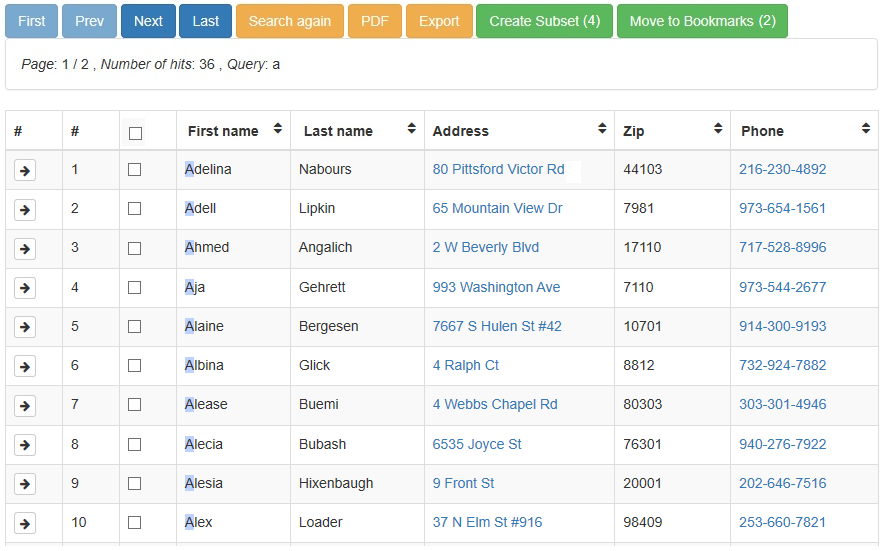Open address 80 Pittsford Victor Rd
The image size is (883, 551).
pyautogui.click(x=498, y=169)
